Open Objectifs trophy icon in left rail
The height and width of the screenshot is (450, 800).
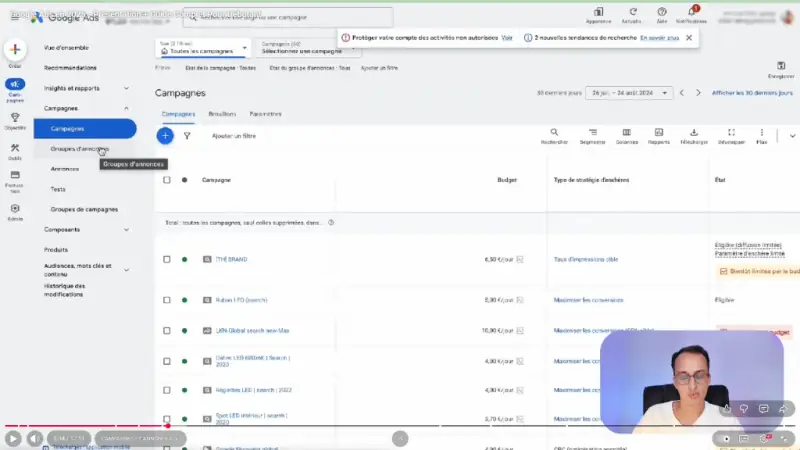[15, 118]
